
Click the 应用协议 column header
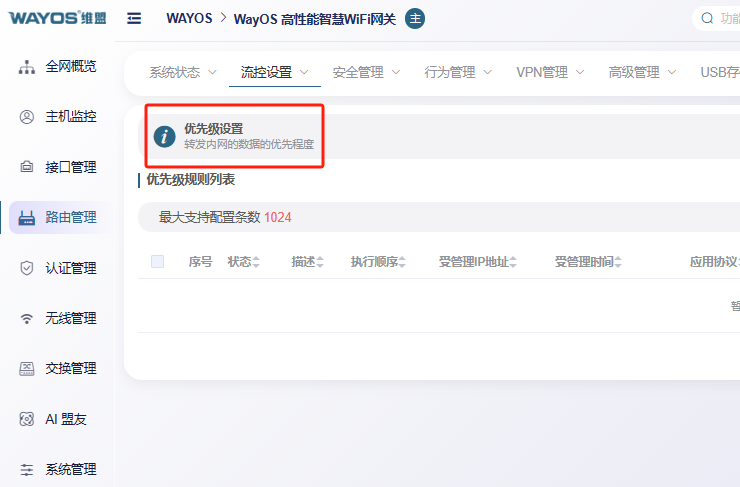point(715,262)
